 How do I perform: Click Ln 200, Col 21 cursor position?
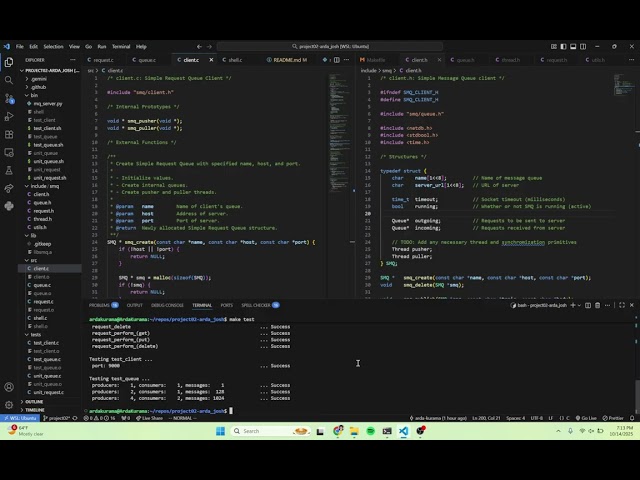[486, 418]
